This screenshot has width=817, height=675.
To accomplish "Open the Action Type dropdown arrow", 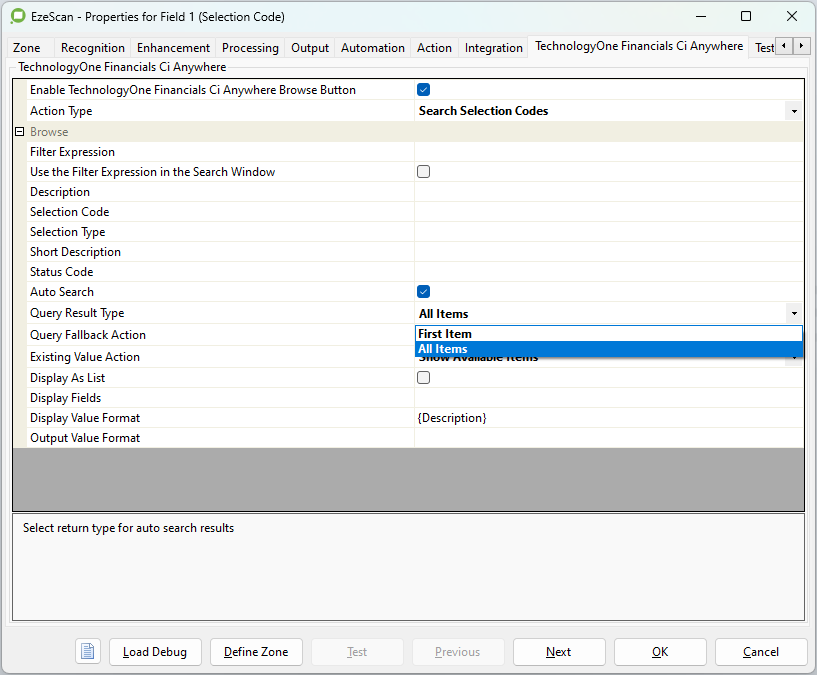I will (x=793, y=111).
